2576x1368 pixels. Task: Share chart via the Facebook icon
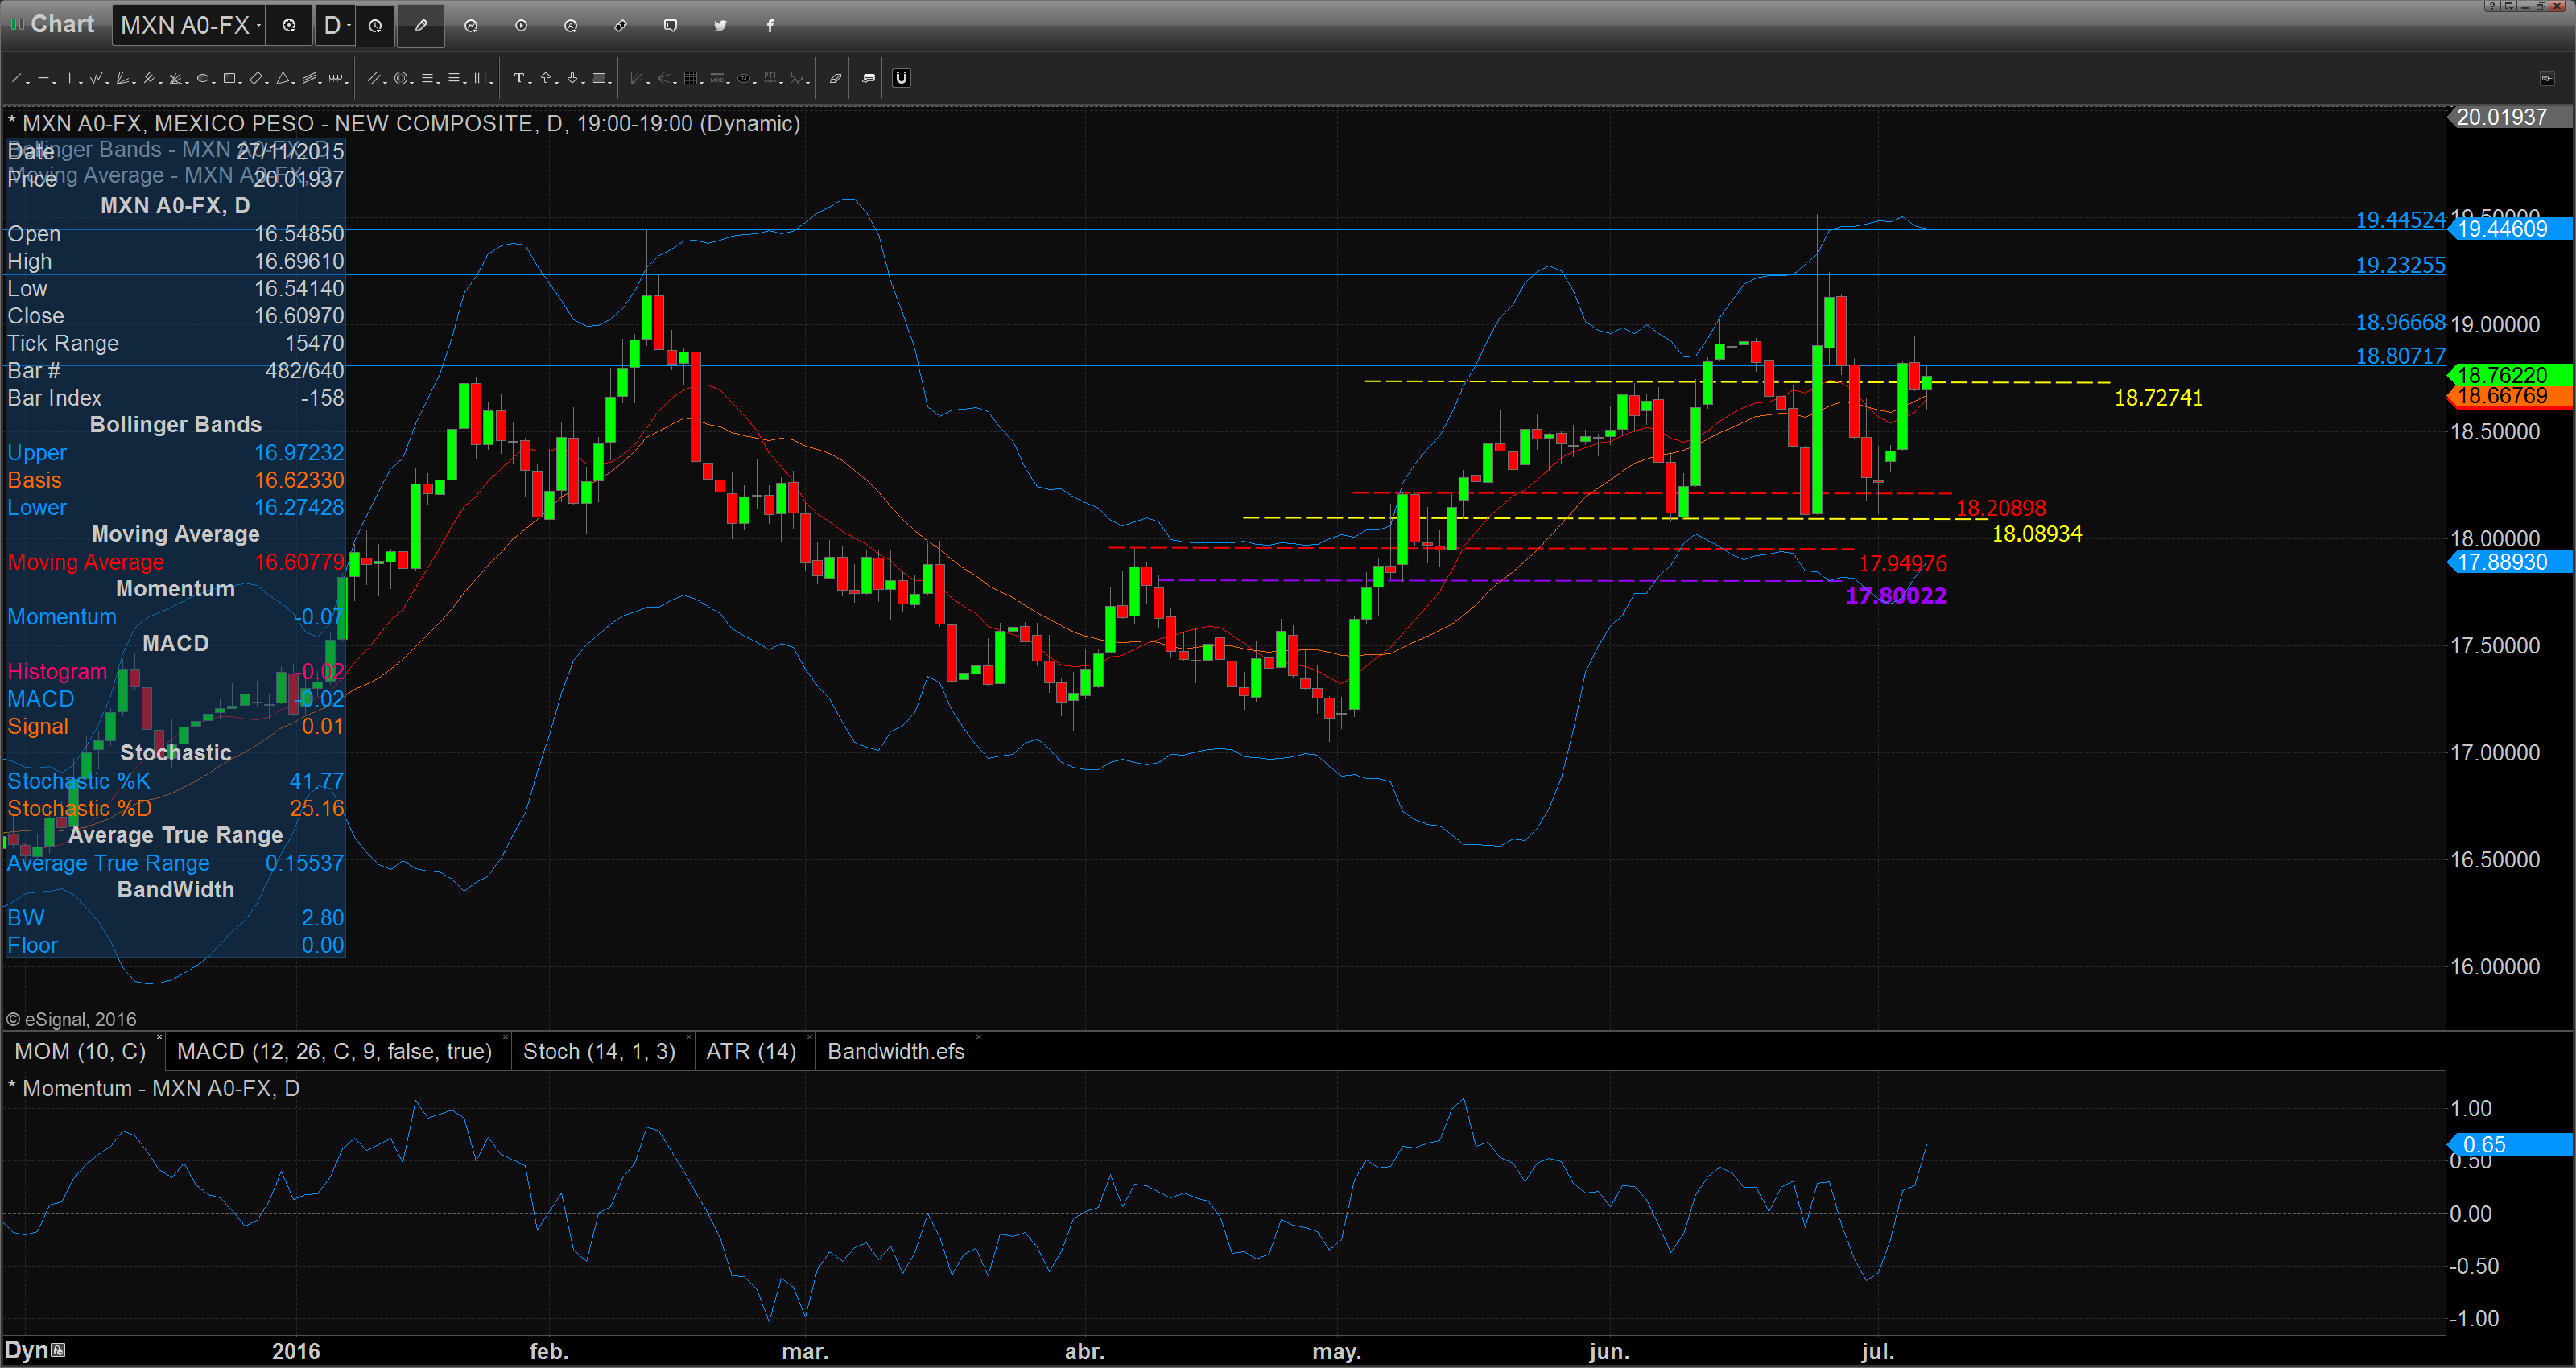[x=770, y=25]
